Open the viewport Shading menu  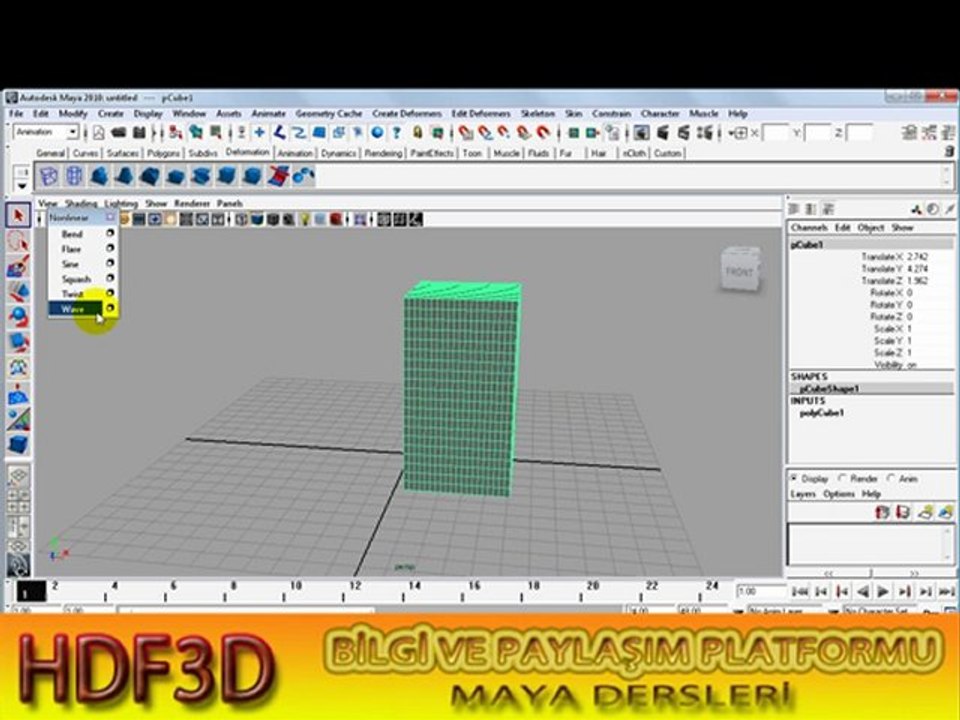click(x=81, y=203)
